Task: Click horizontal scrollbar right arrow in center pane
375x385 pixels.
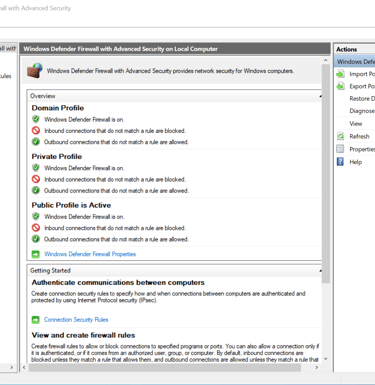Action: [317, 367]
